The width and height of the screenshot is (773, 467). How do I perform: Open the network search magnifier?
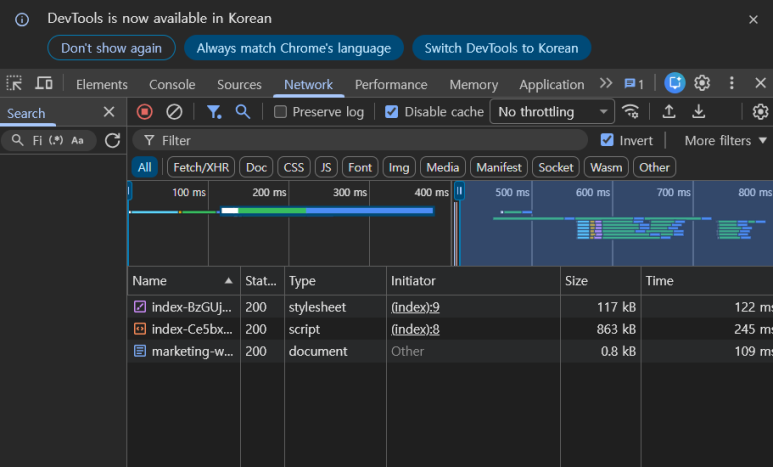pyautogui.click(x=243, y=112)
